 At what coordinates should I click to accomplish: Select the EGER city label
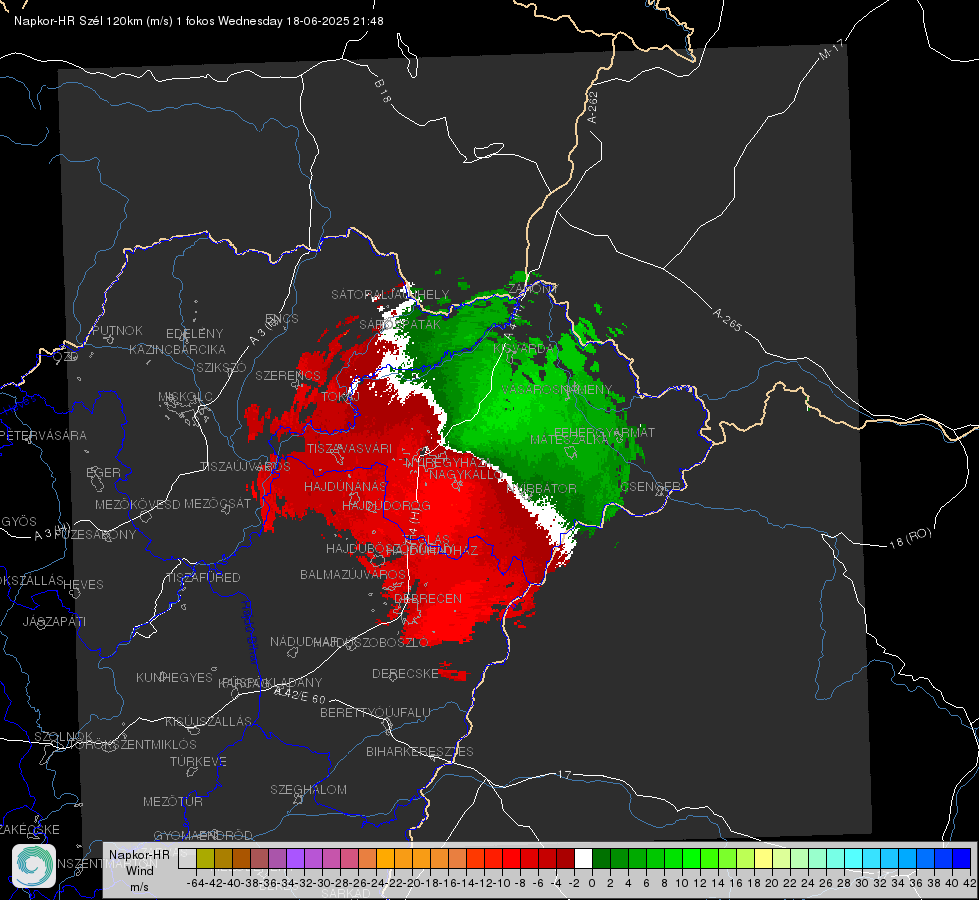point(104,472)
